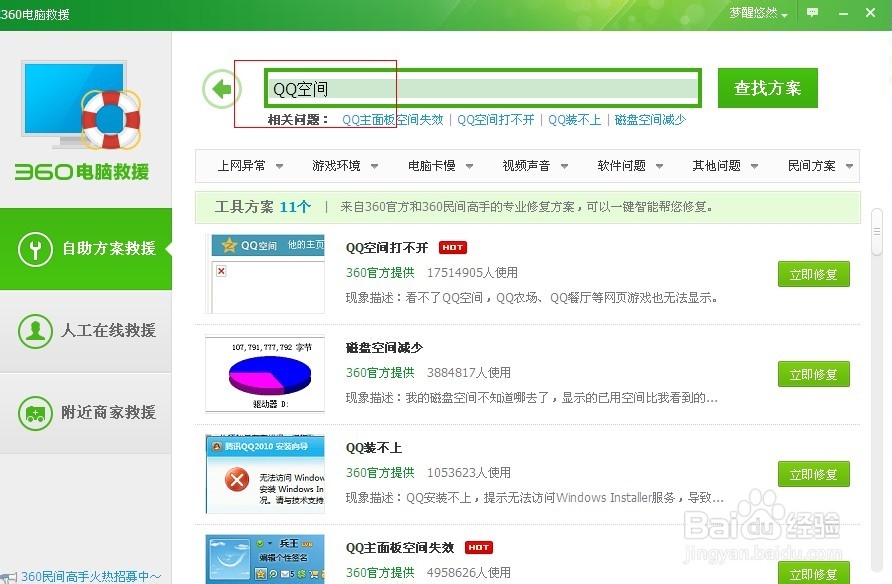892x584 pixels.
Task: Click 立即修复 for QQ空间打不开
Action: point(813,274)
